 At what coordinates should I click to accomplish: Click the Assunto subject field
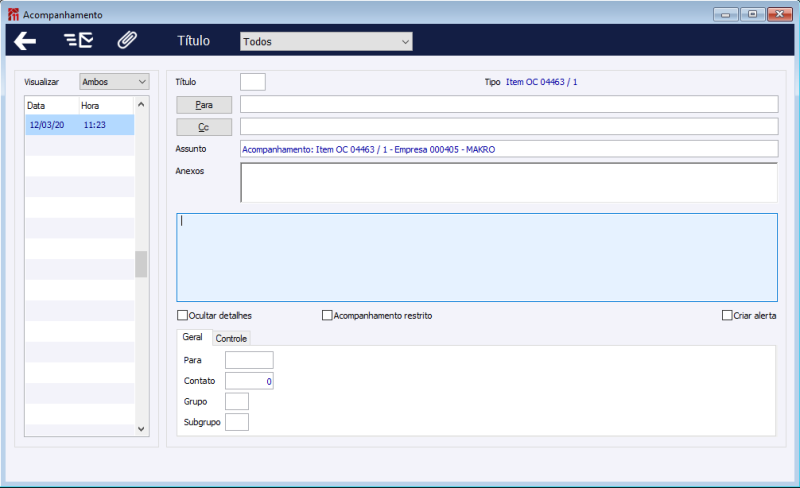point(509,149)
